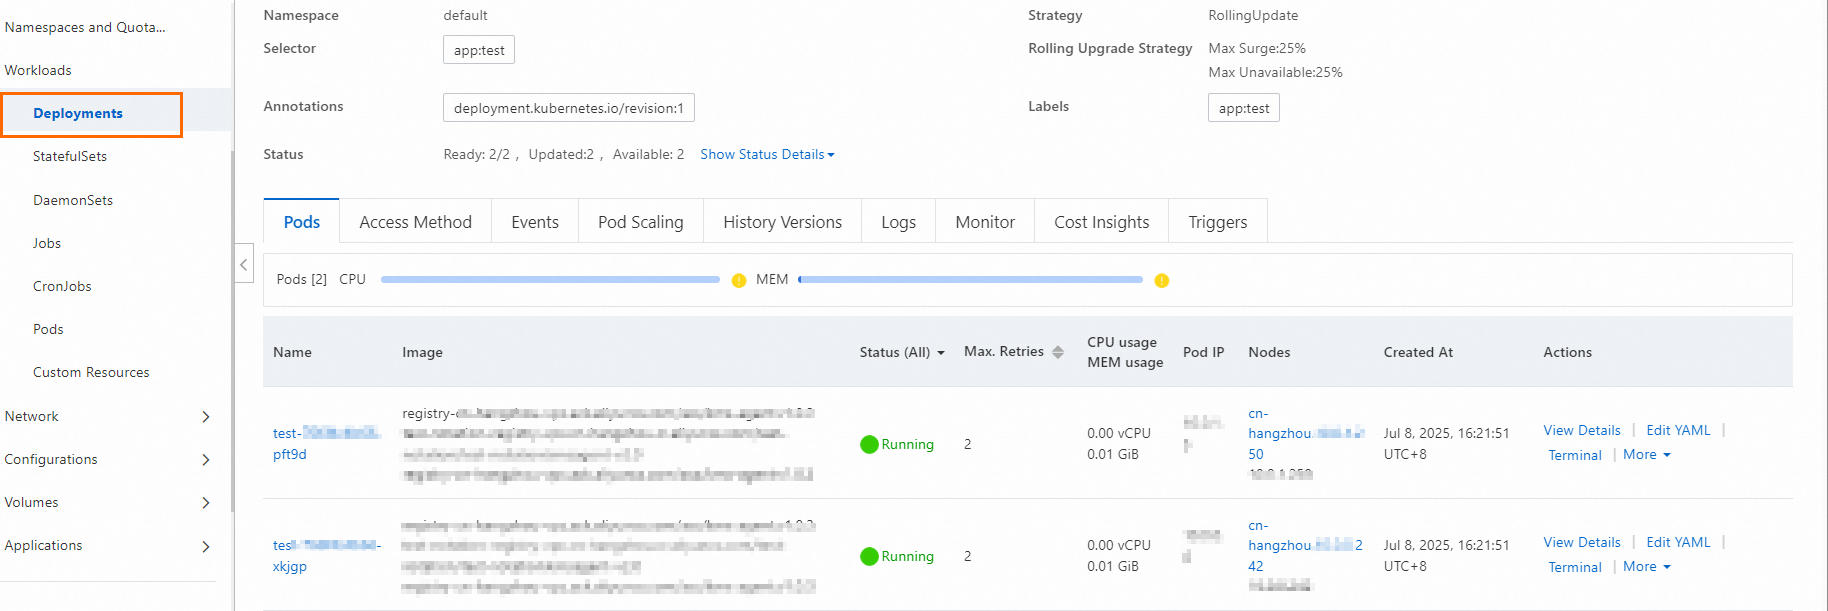Expand the Configurations sidebar section

pyautogui.click(x=206, y=459)
